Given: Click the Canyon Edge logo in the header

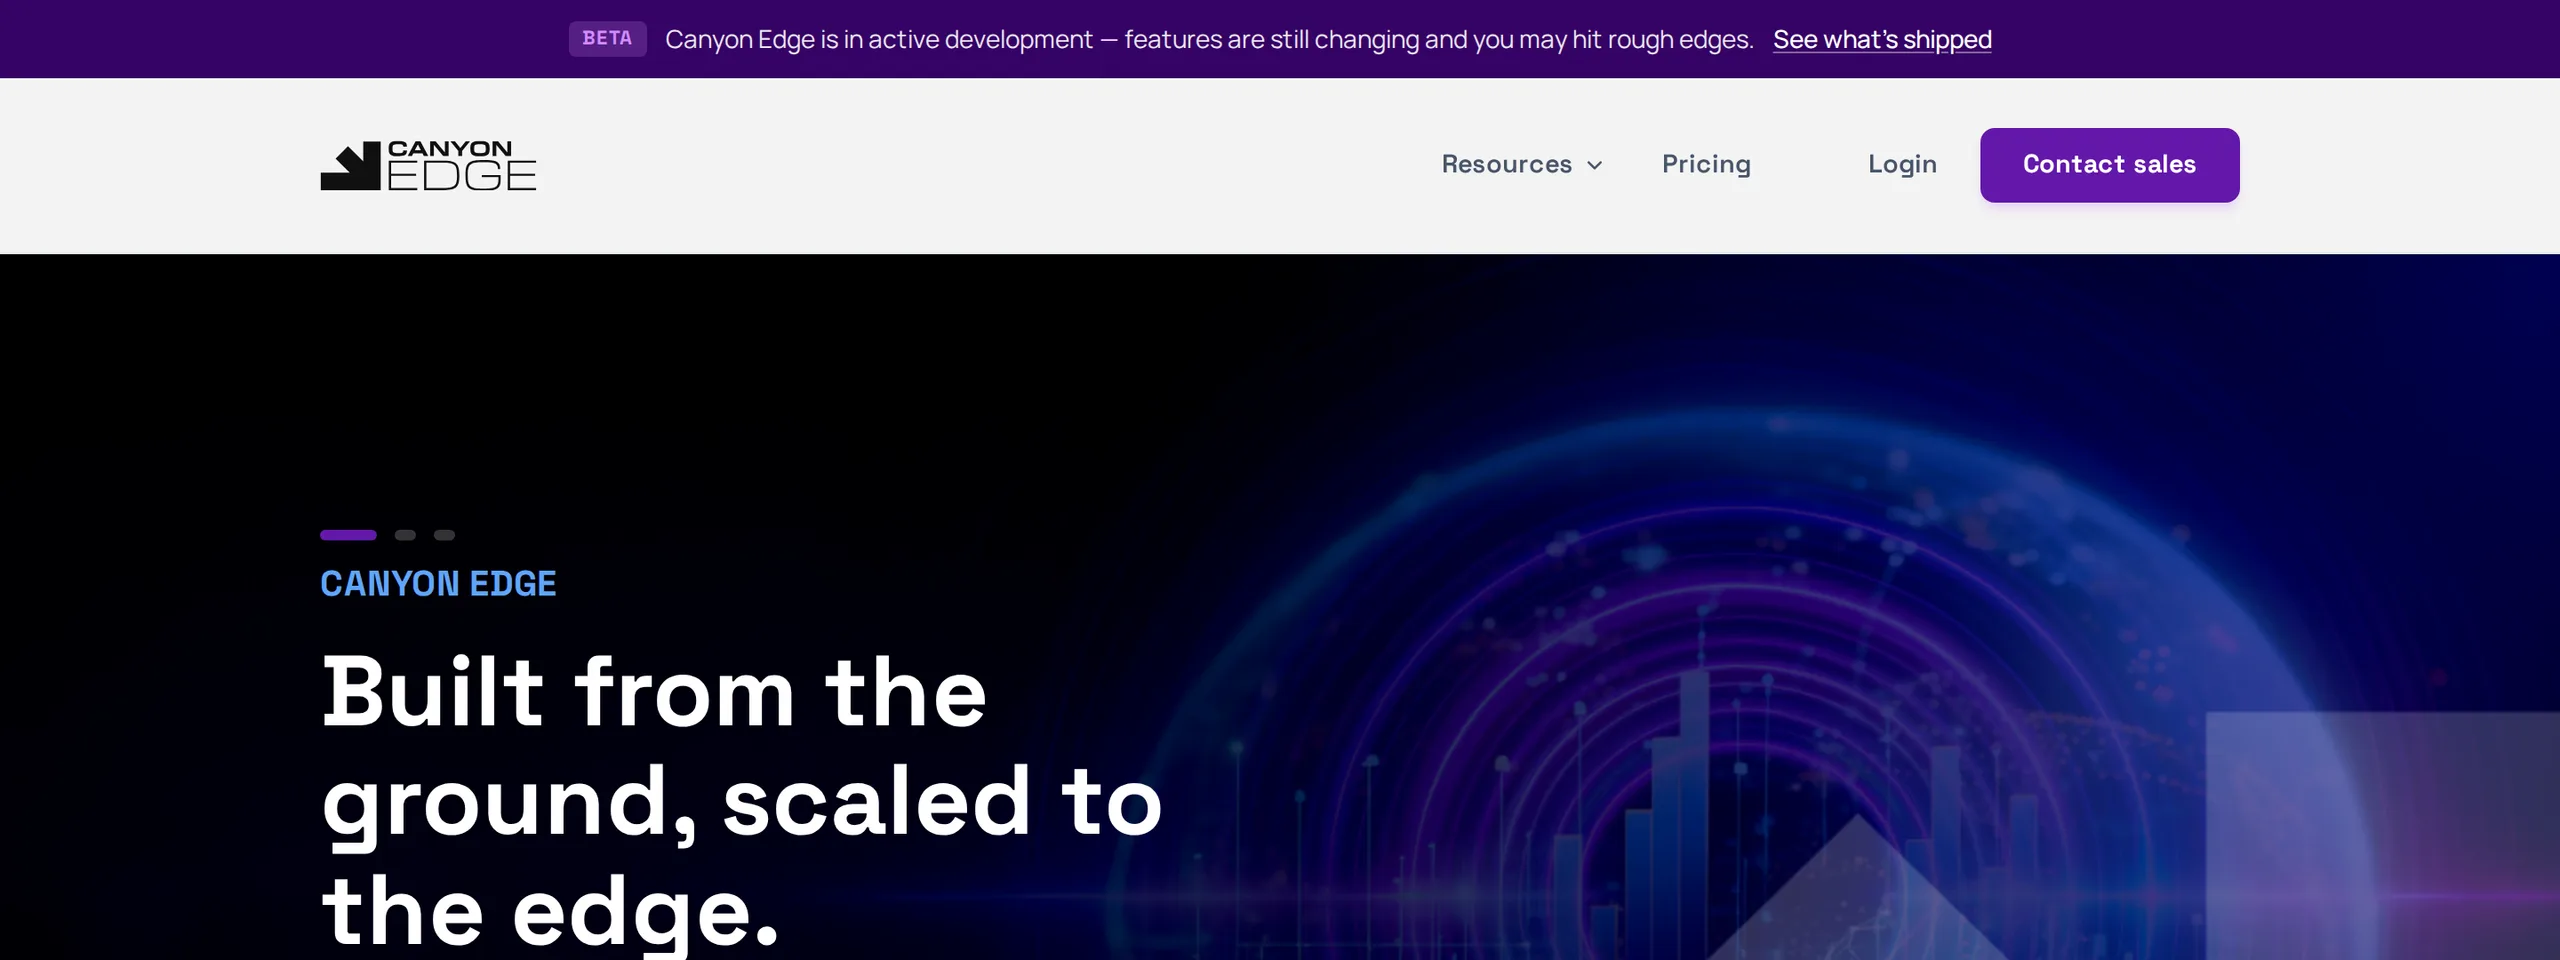Looking at the screenshot, I should 428,165.
